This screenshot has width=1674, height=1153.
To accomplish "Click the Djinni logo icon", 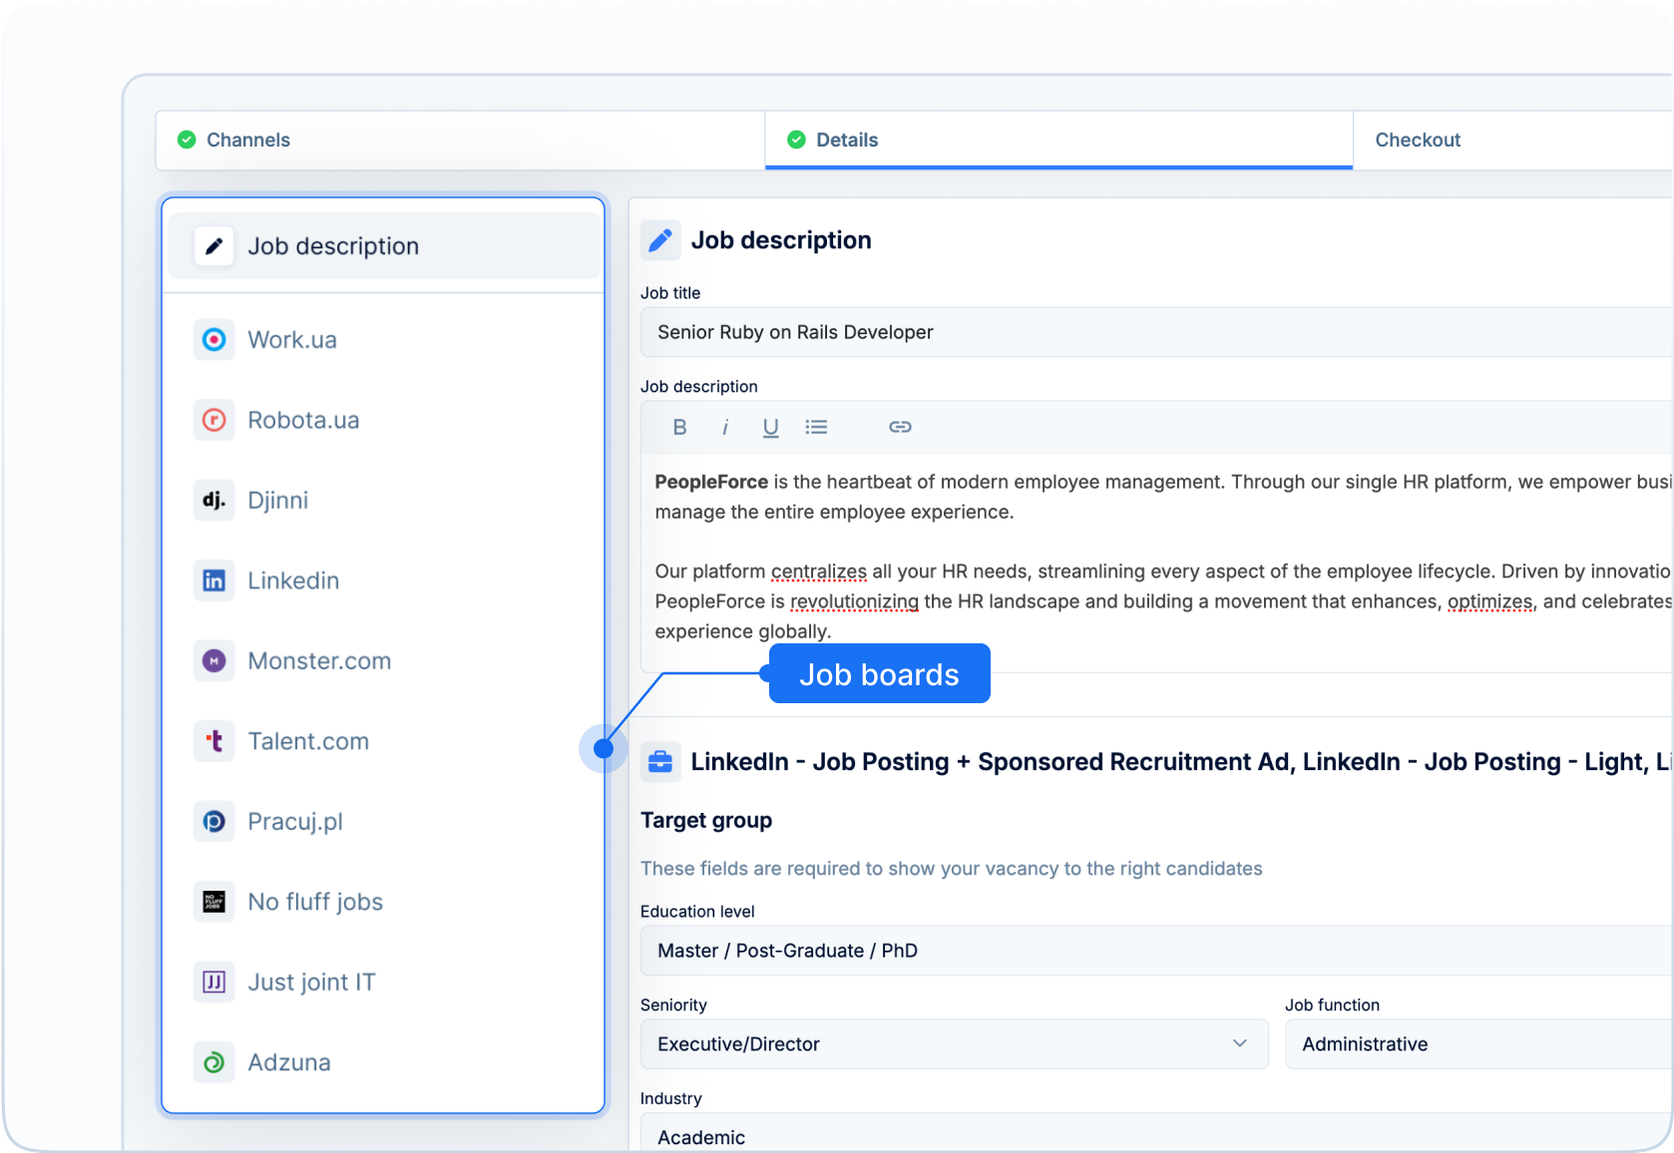I will pos(214,500).
